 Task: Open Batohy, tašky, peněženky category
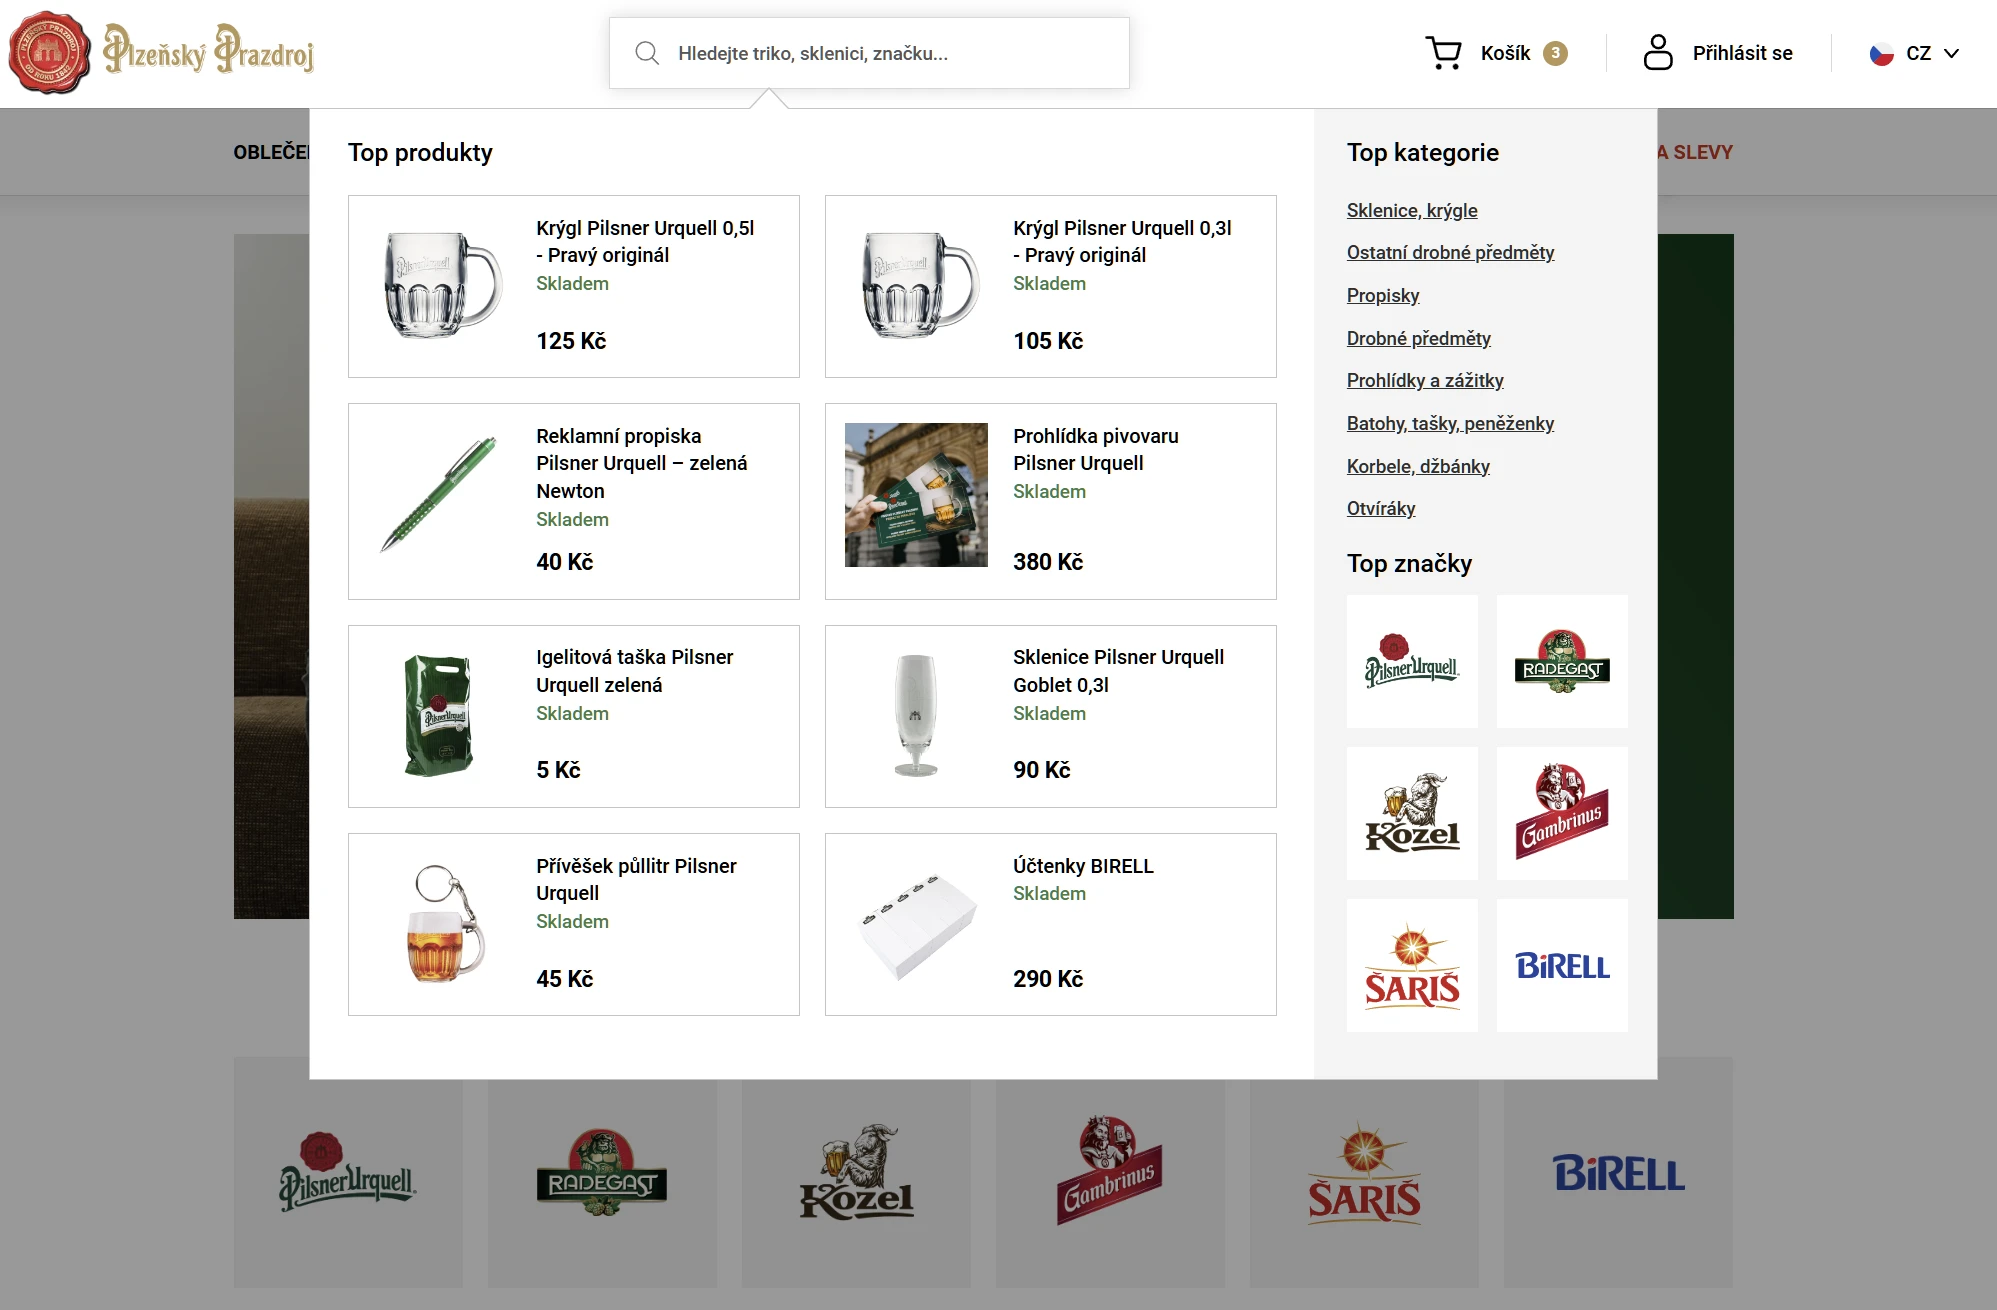(x=1449, y=423)
